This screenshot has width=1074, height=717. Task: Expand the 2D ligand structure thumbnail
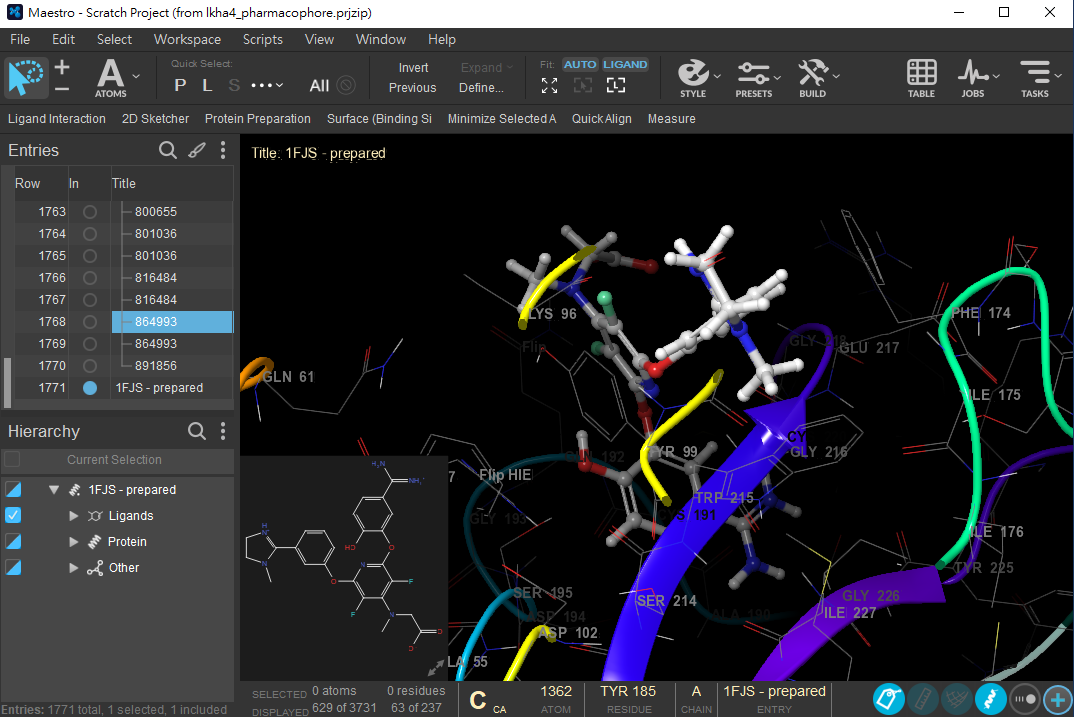coord(436,668)
